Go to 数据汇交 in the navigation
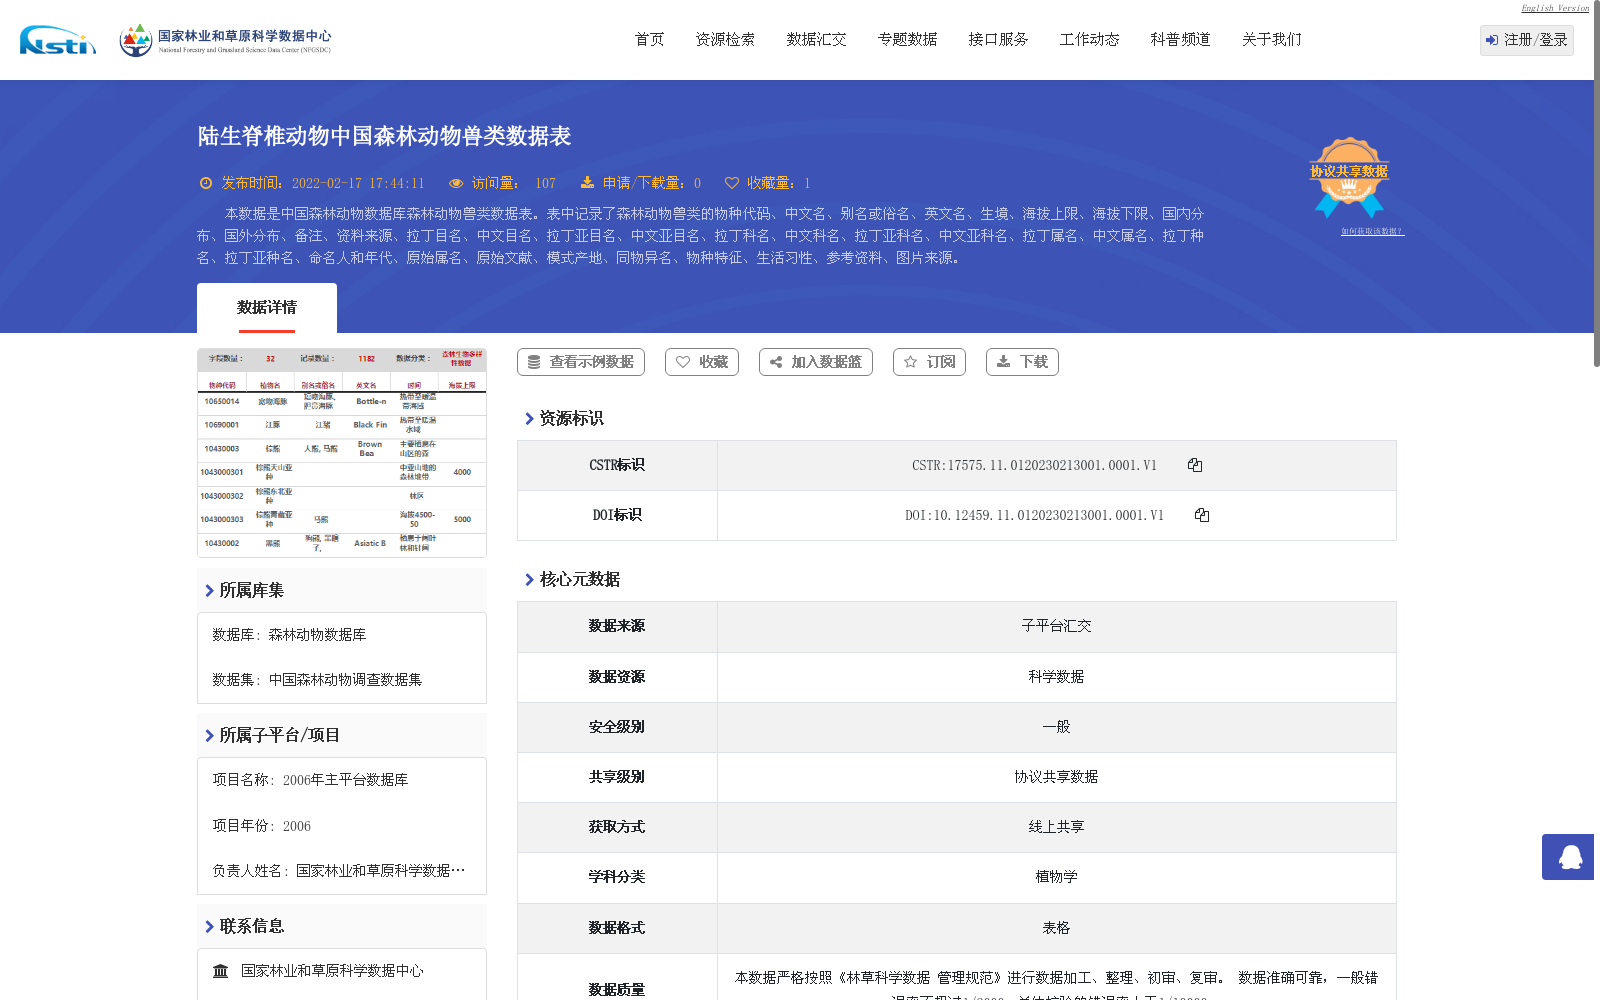 click(x=817, y=39)
